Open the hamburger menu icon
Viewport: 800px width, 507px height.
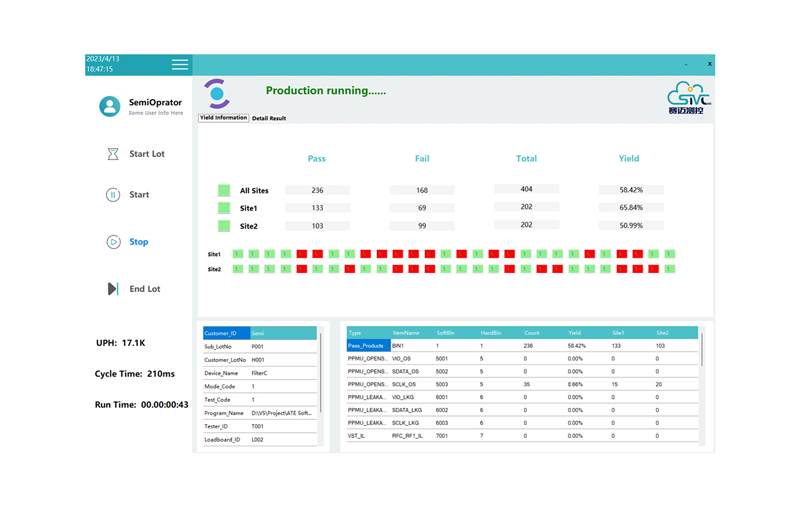coord(180,64)
